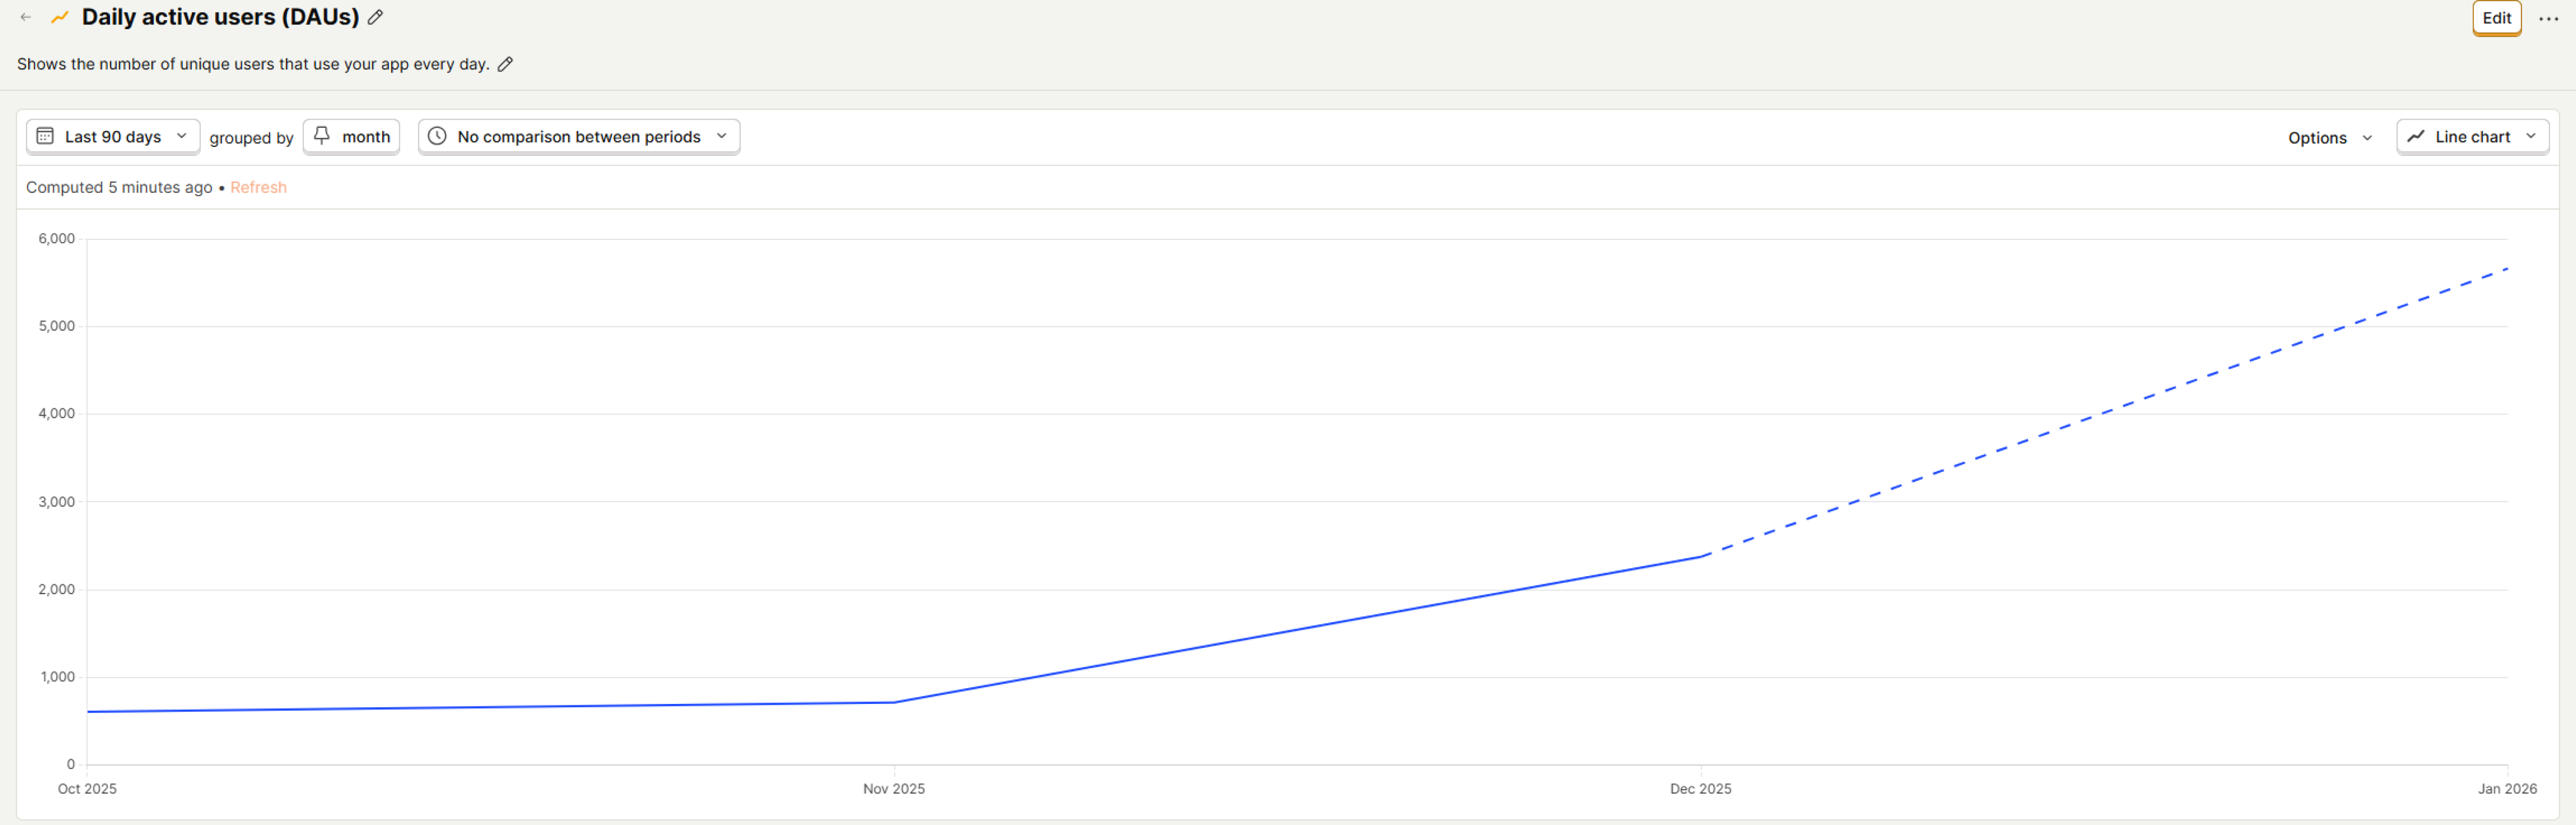Open the Line chart type dropdown
The height and width of the screenshot is (825, 2576).
coord(2472,137)
